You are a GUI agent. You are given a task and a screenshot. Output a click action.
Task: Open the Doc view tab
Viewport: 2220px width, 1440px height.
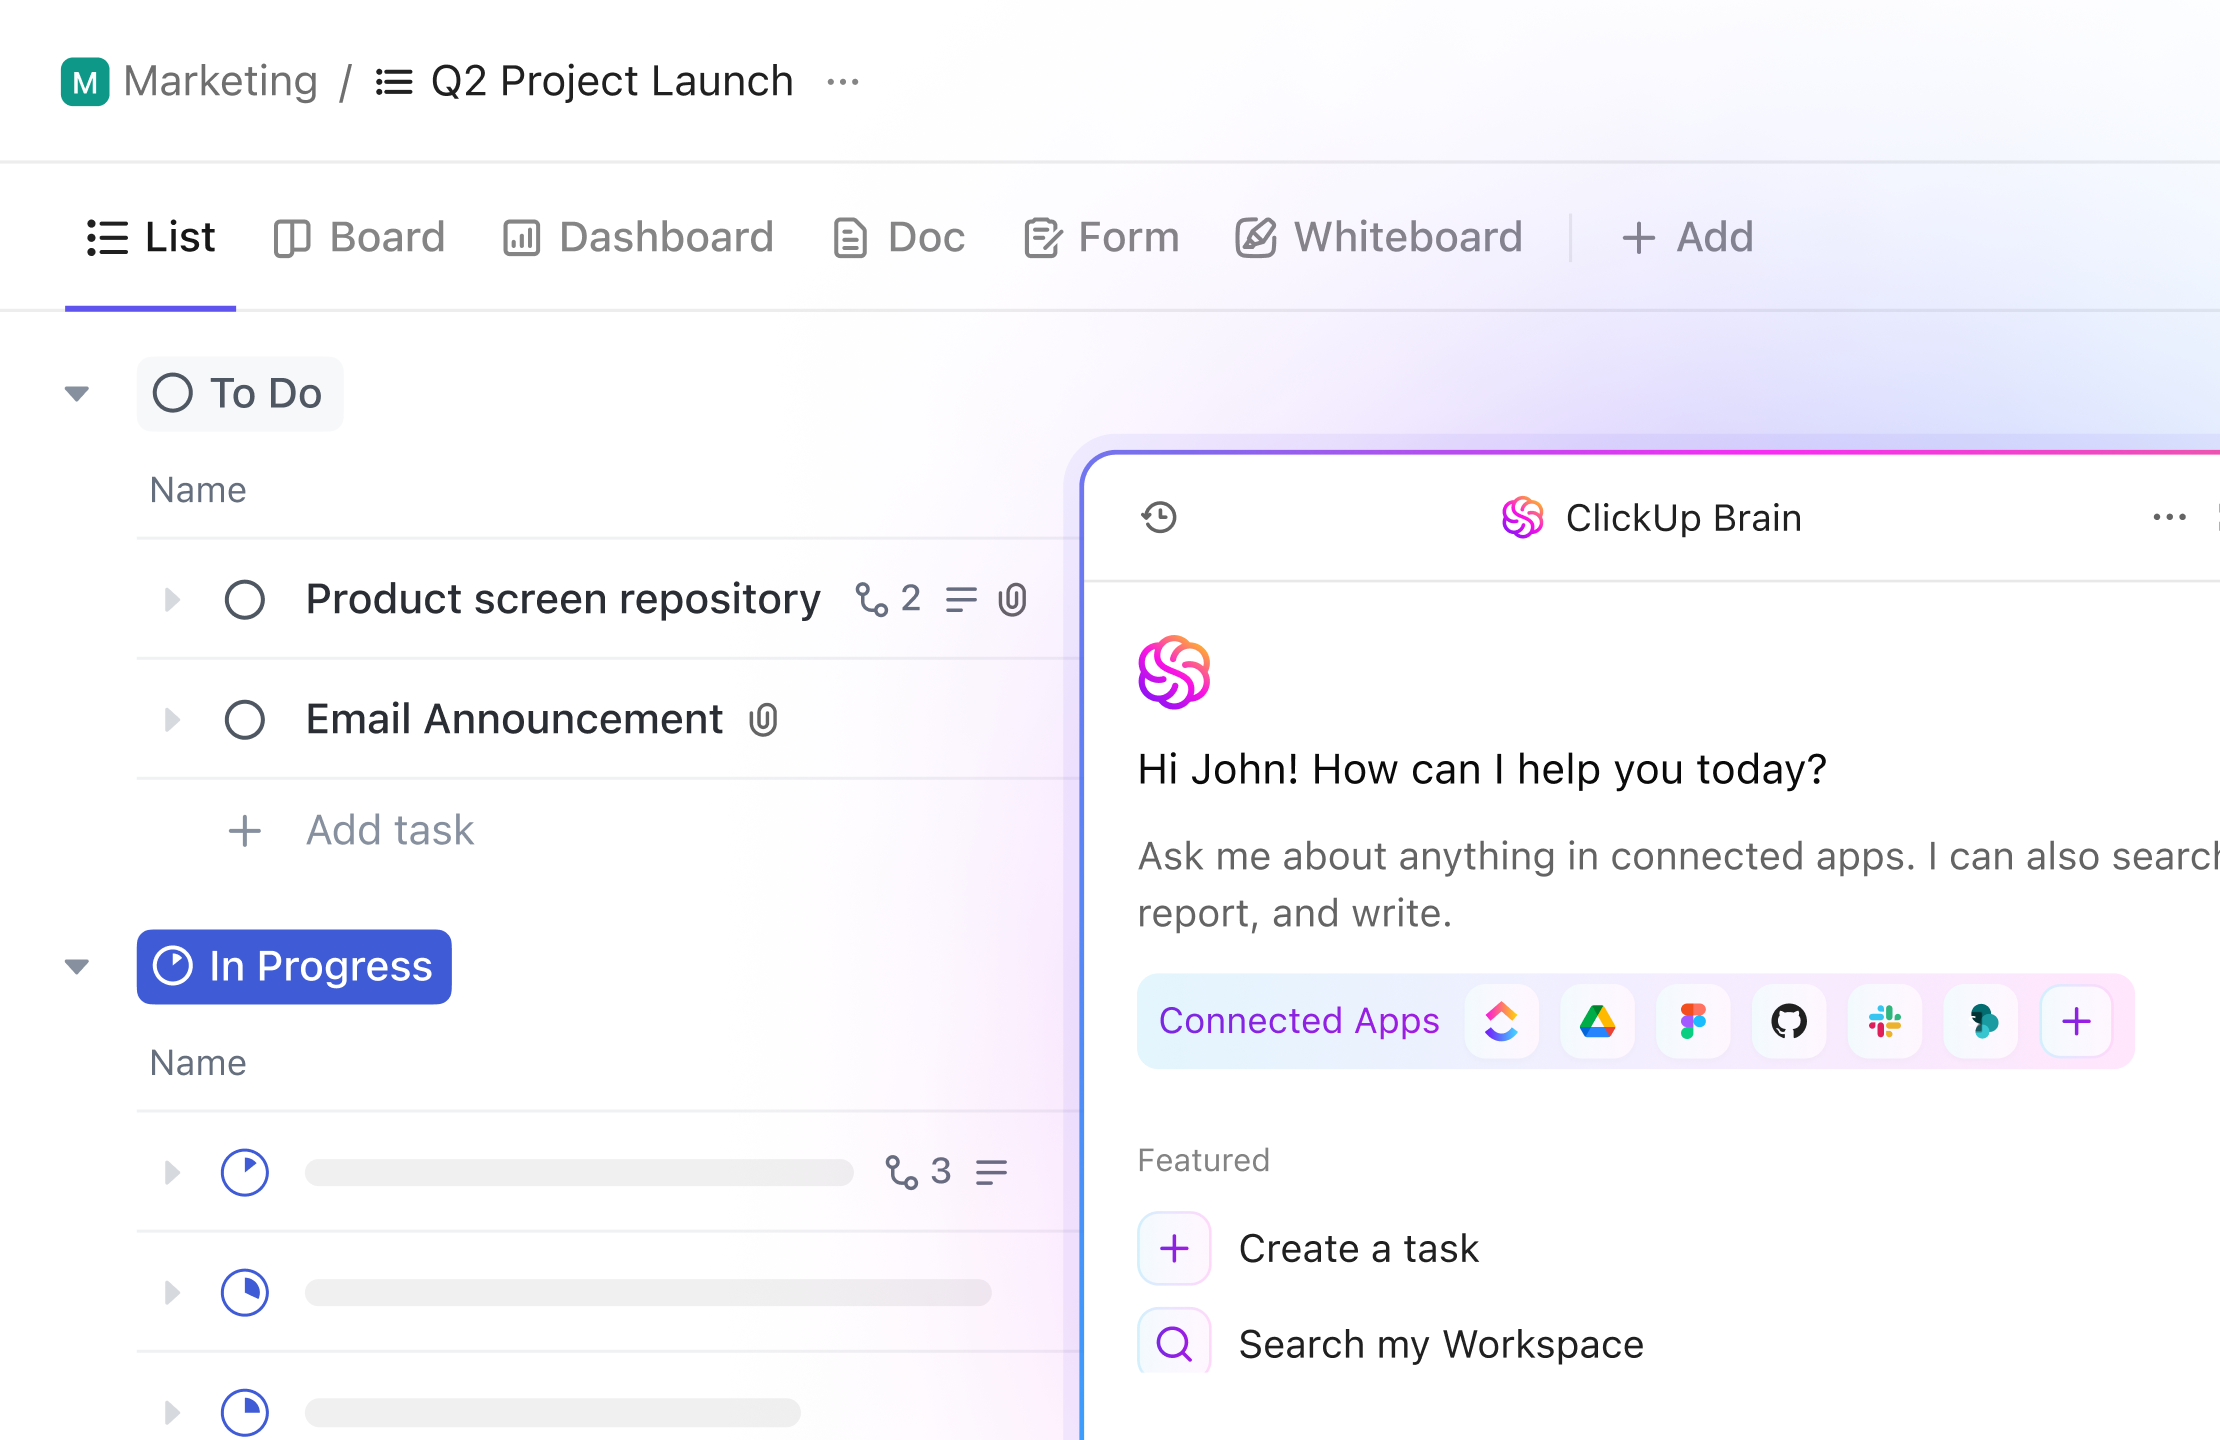pyautogui.click(x=899, y=238)
